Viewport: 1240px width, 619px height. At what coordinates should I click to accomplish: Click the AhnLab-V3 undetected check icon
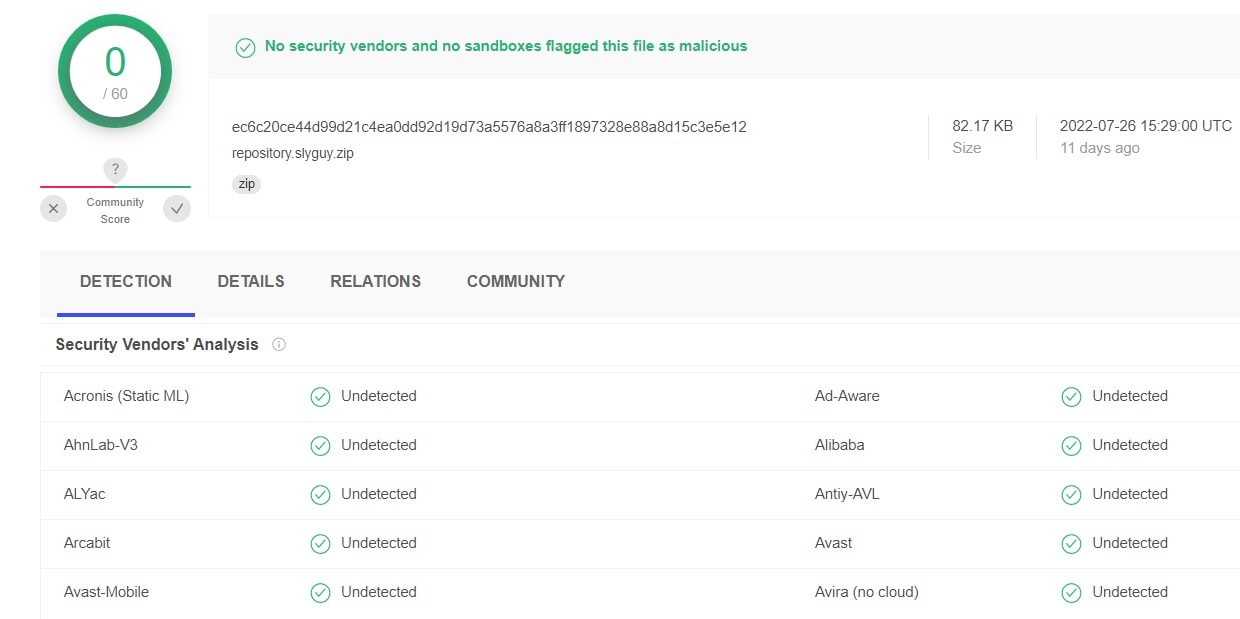pos(320,446)
